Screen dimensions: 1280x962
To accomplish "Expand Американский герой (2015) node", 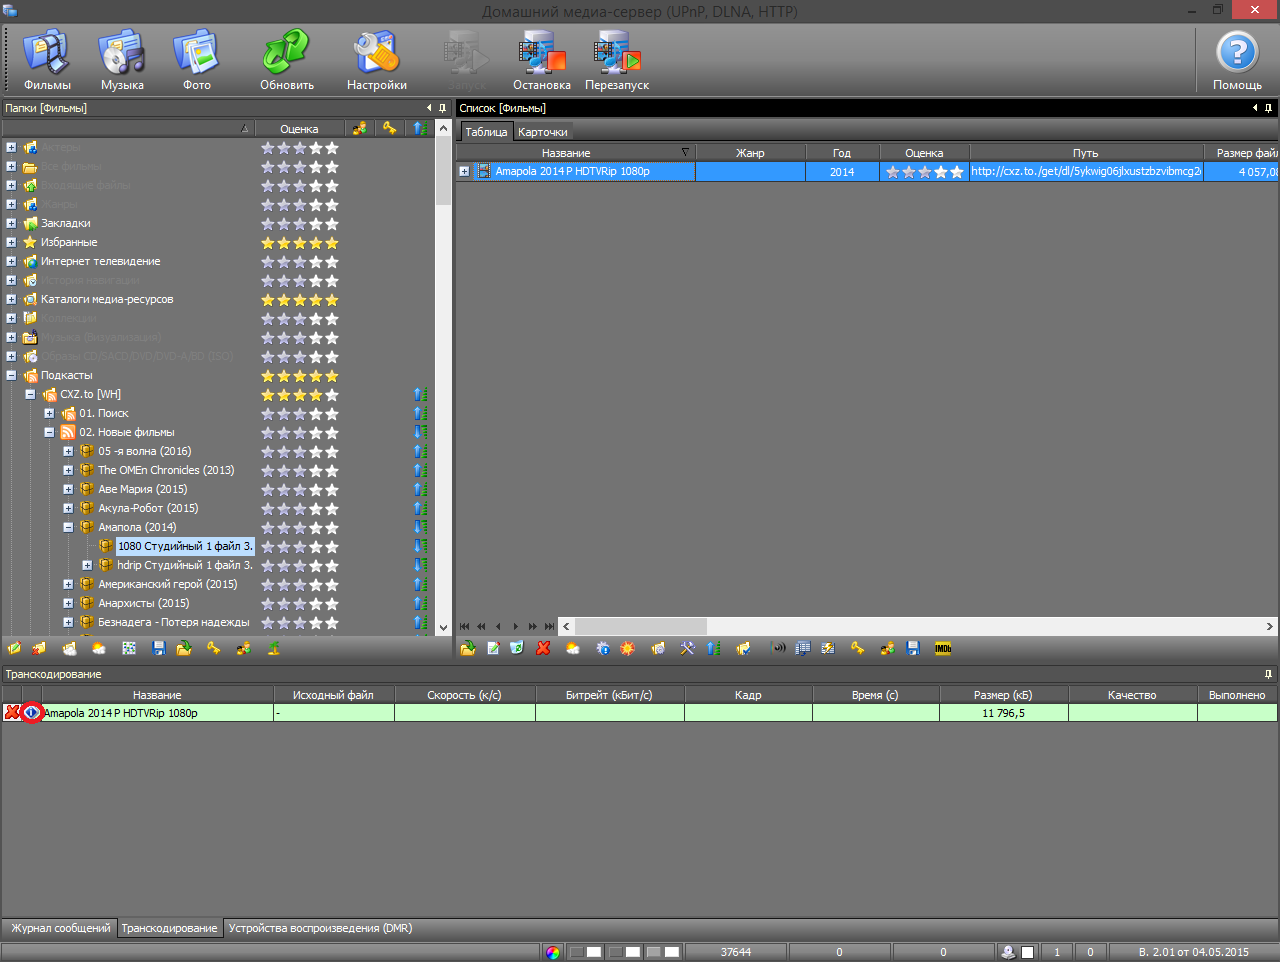I will pyautogui.click(x=68, y=585).
